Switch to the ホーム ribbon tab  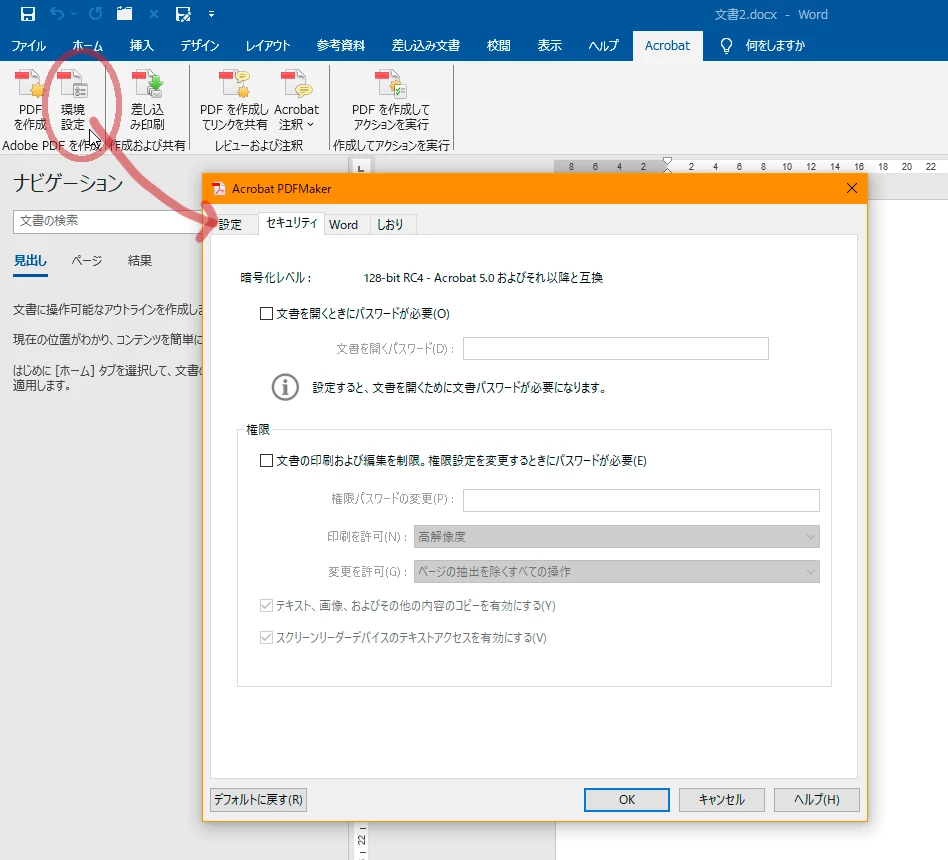(88, 46)
